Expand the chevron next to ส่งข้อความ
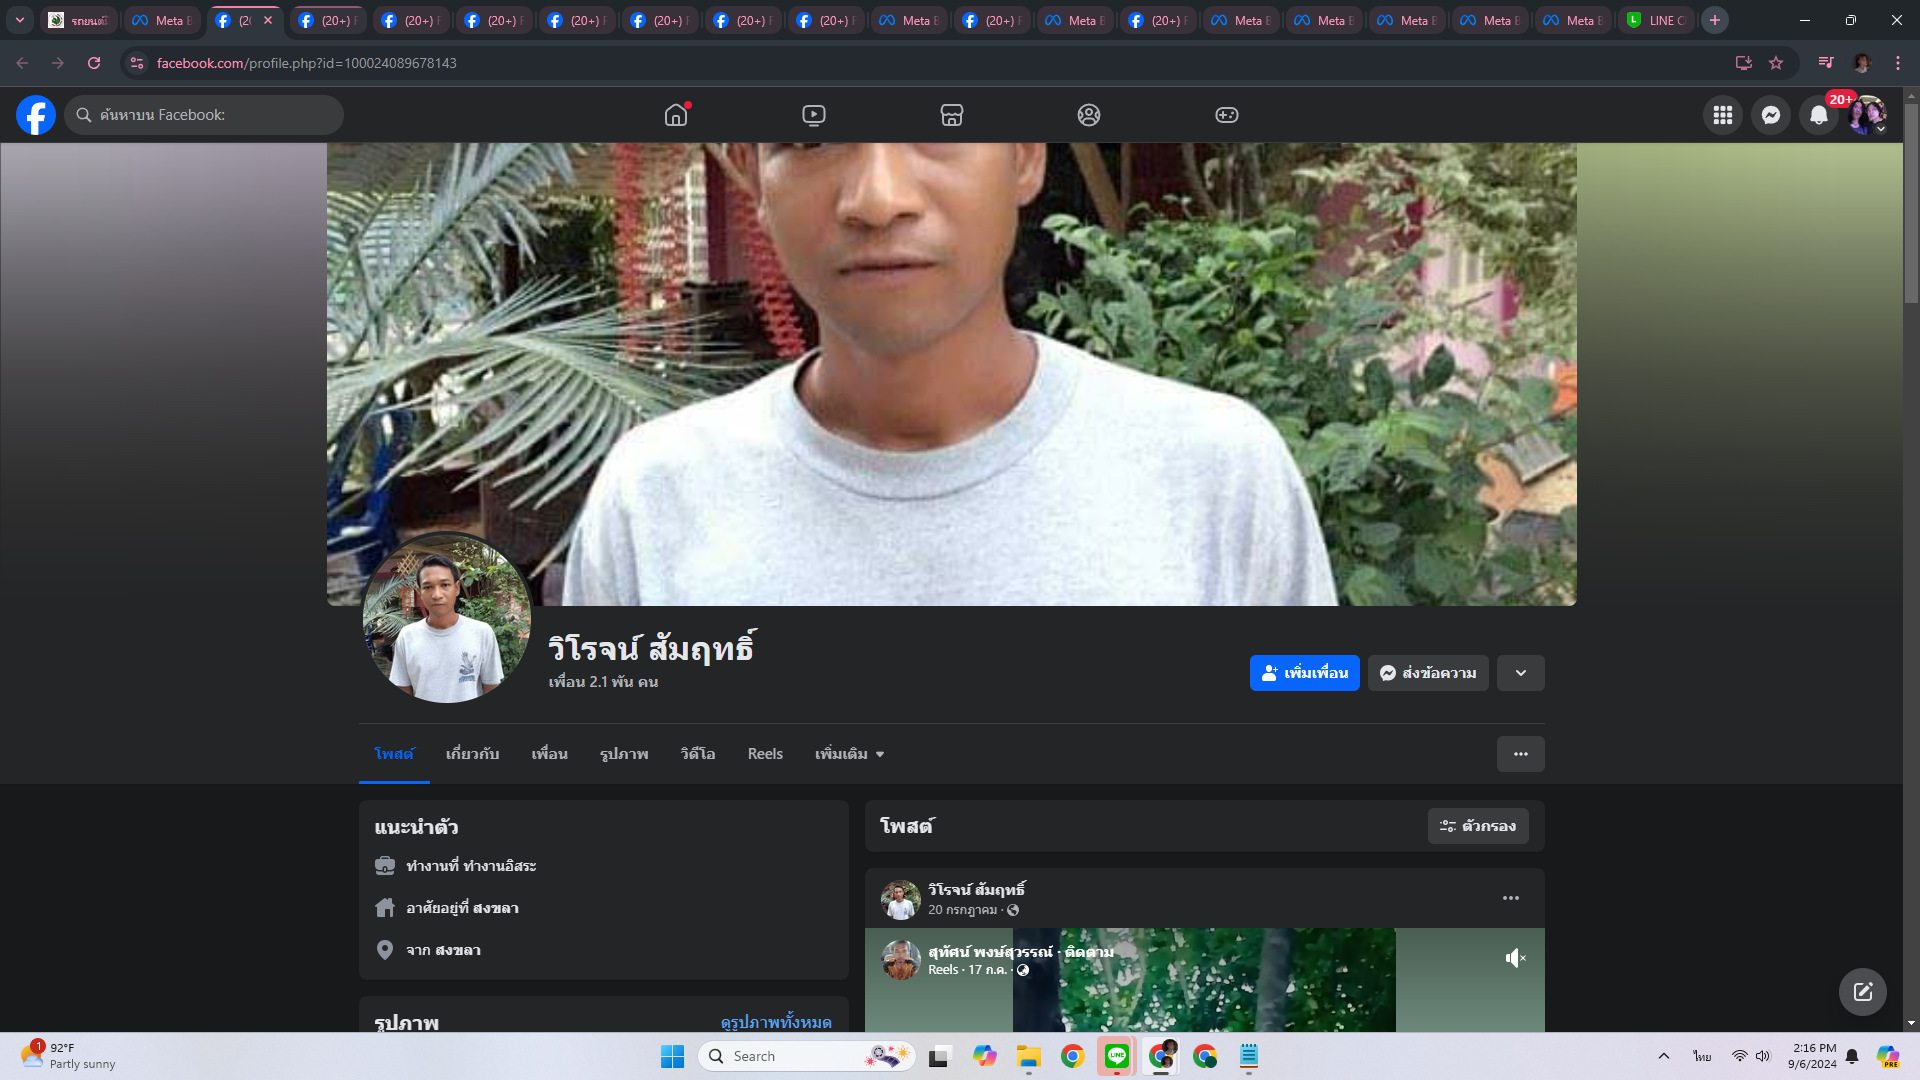The image size is (1920, 1080). (1520, 673)
